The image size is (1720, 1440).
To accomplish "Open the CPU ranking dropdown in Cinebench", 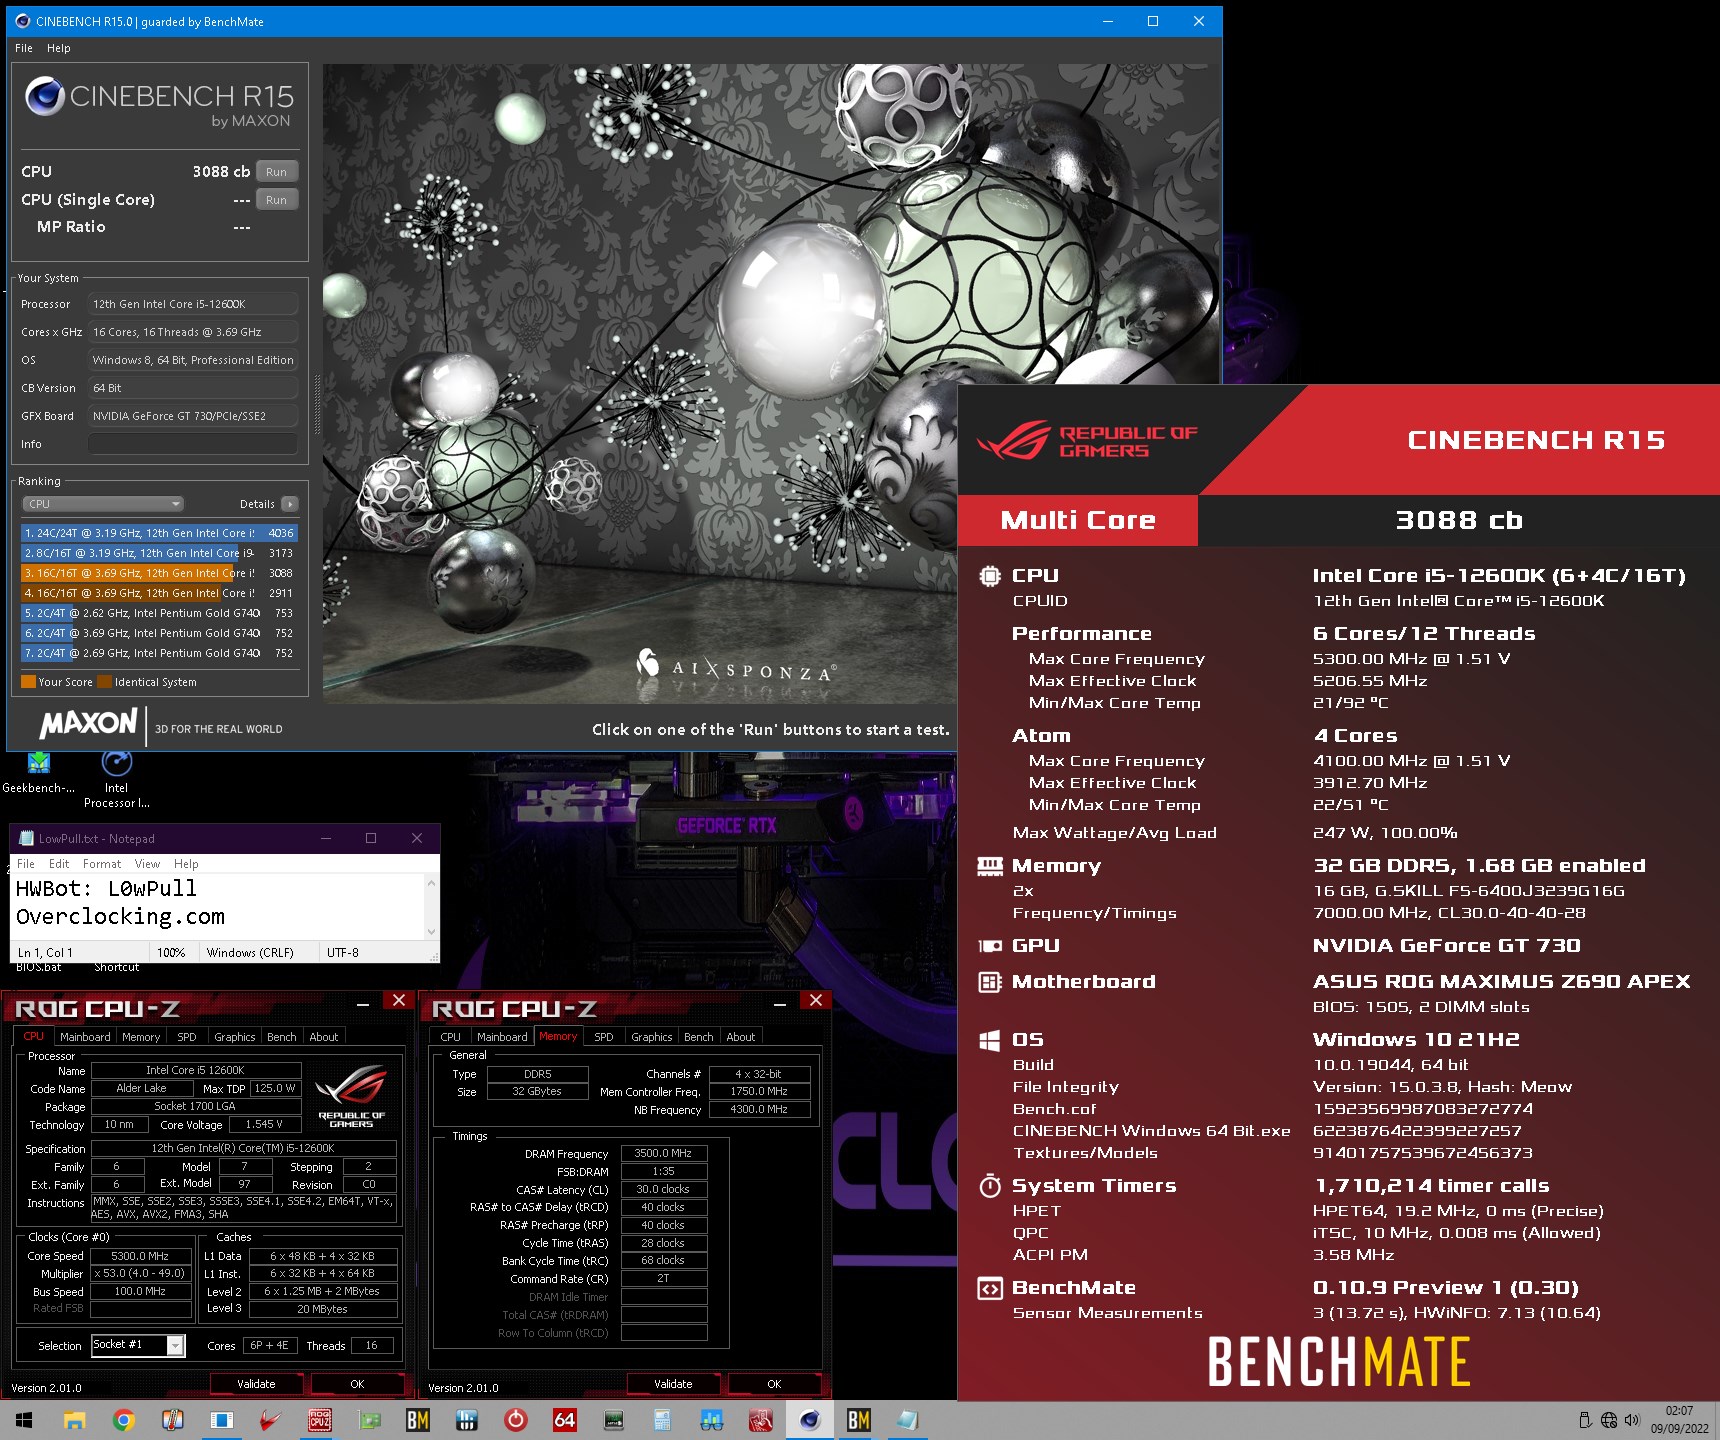I will pos(103,504).
